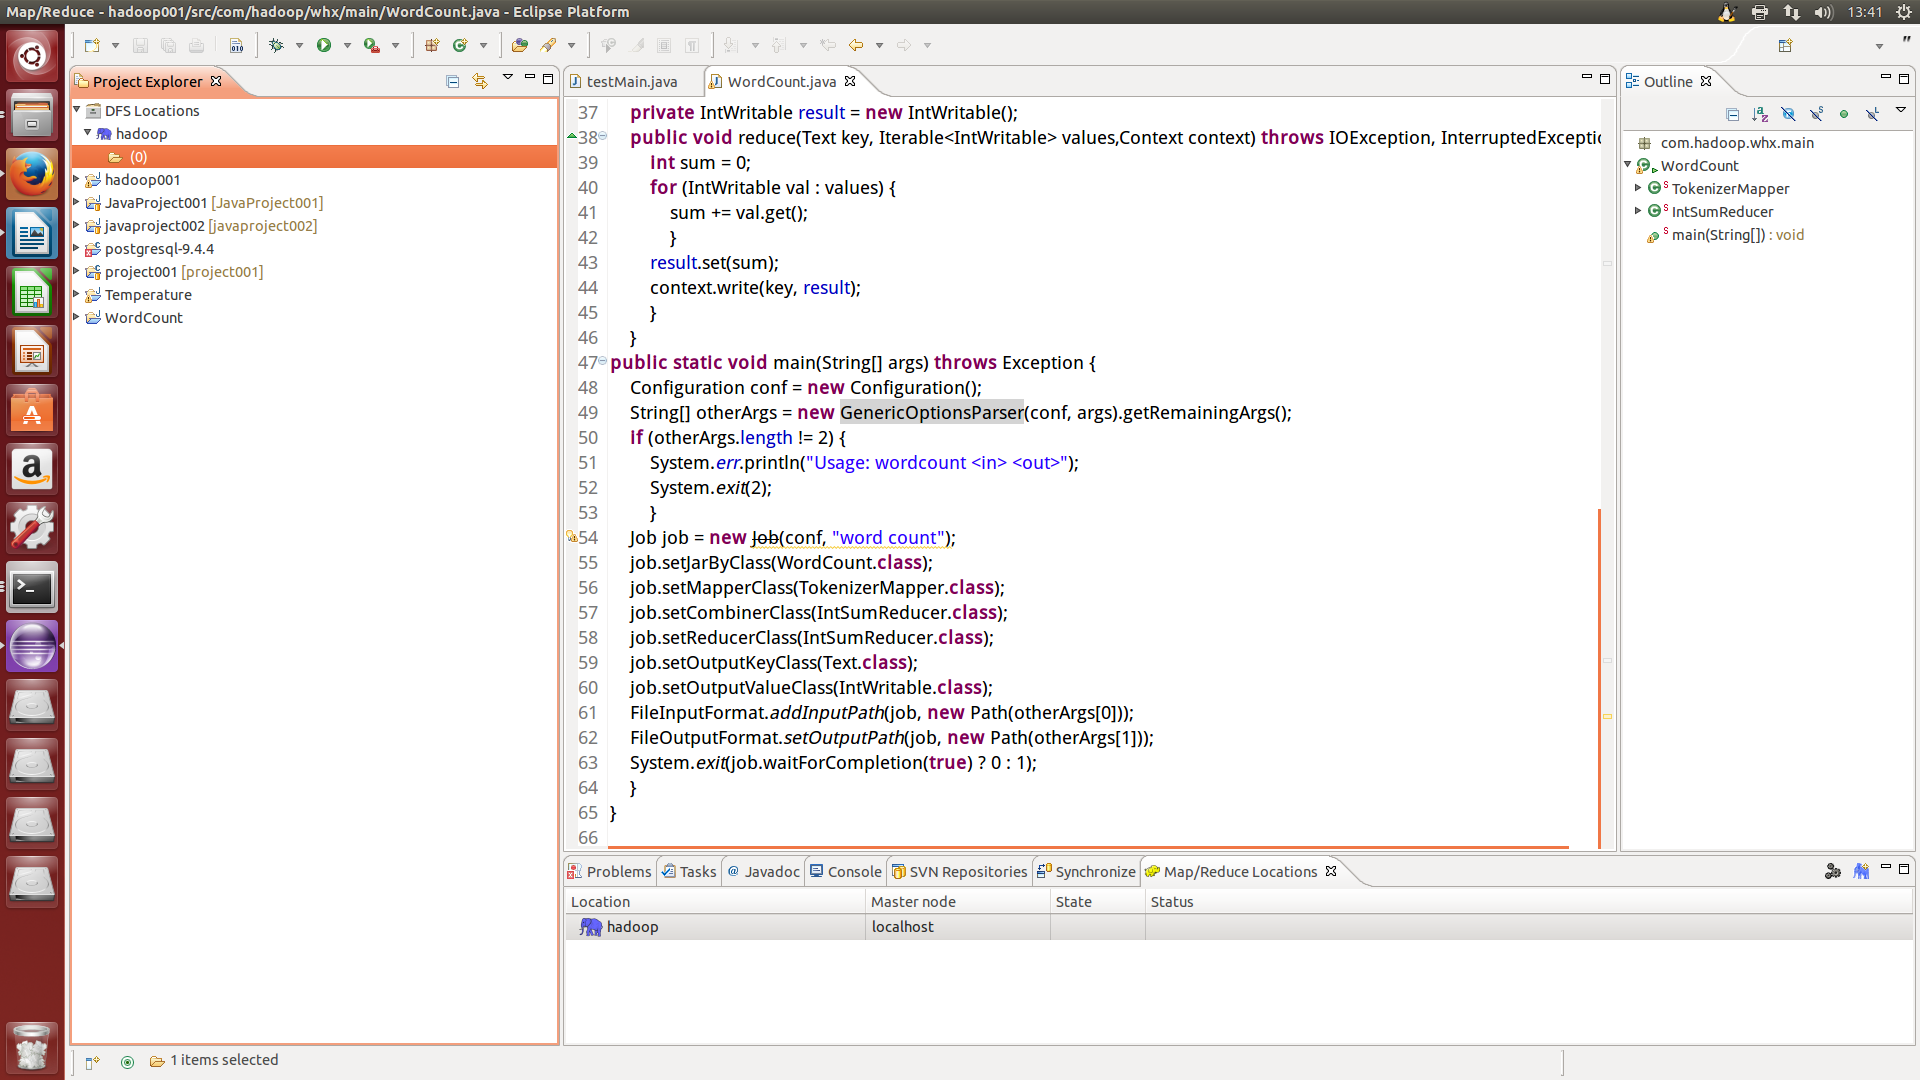
Task: Open the Firefox launcher icon
Action: pos(32,175)
